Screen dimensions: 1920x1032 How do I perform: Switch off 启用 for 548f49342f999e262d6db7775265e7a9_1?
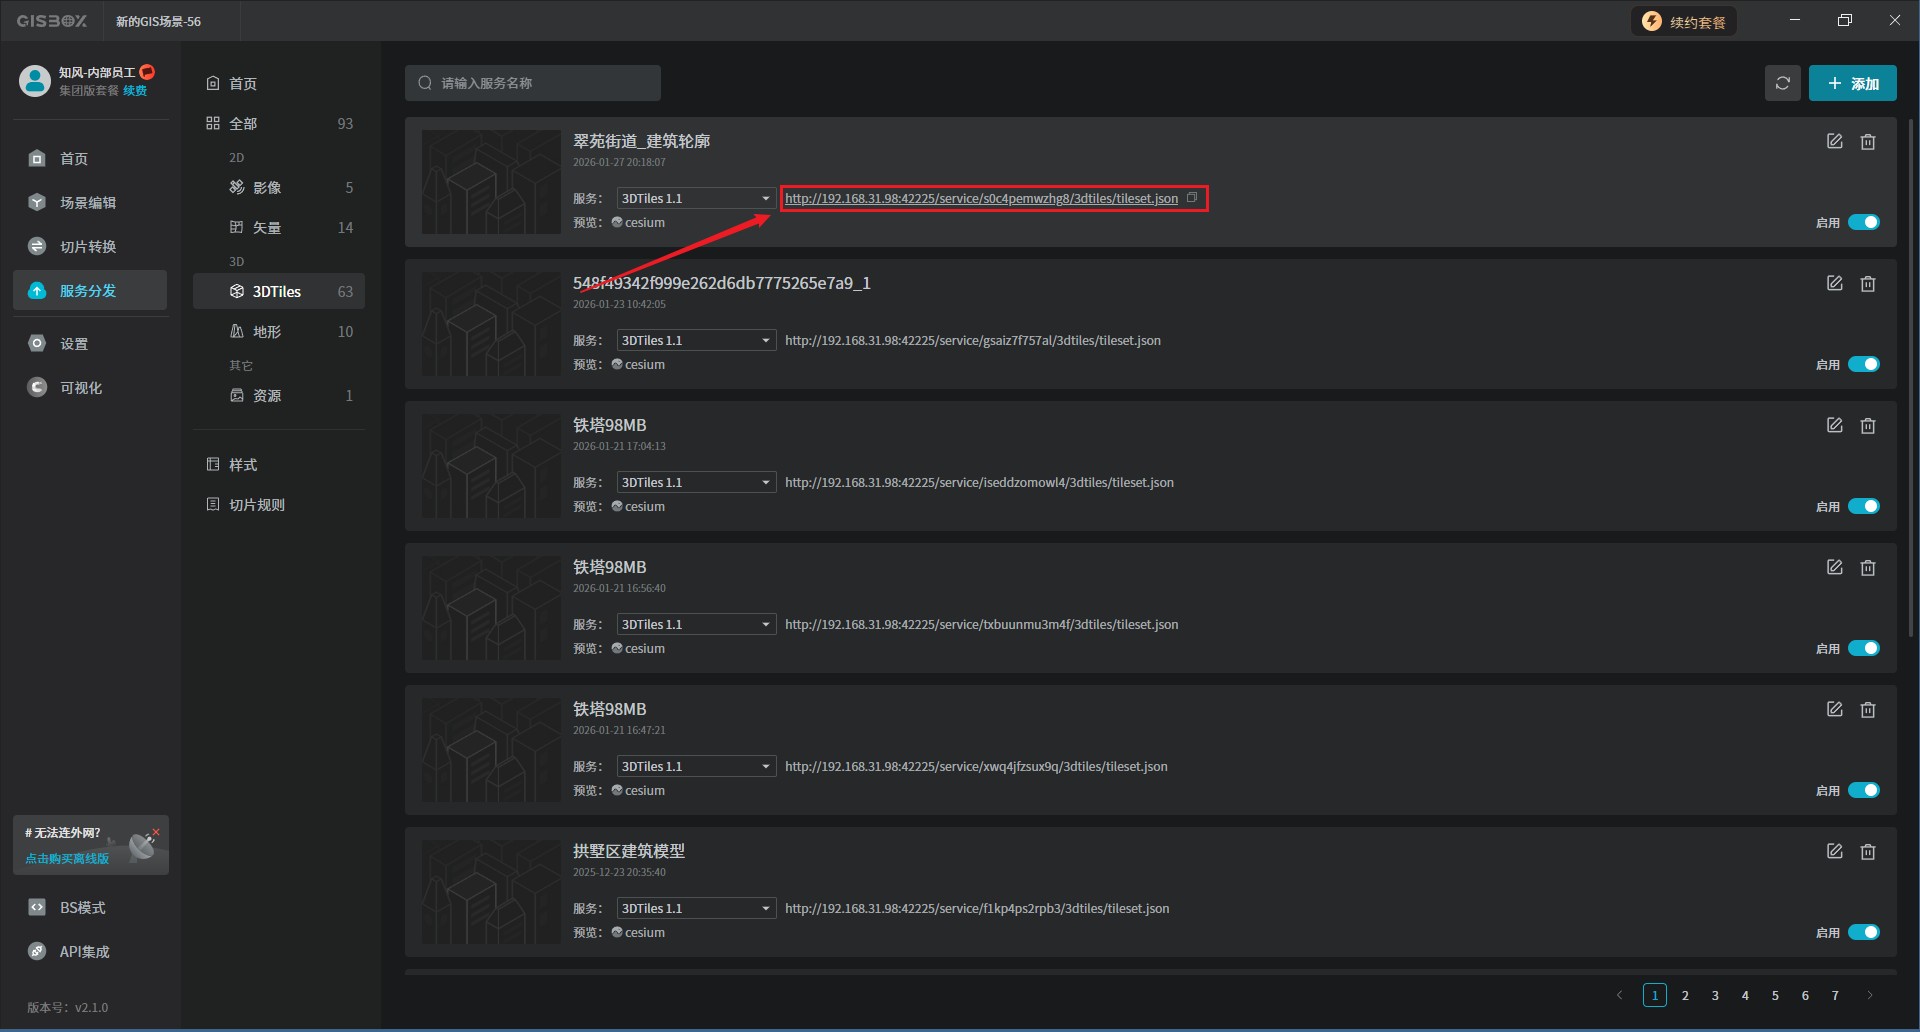point(1863,364)
